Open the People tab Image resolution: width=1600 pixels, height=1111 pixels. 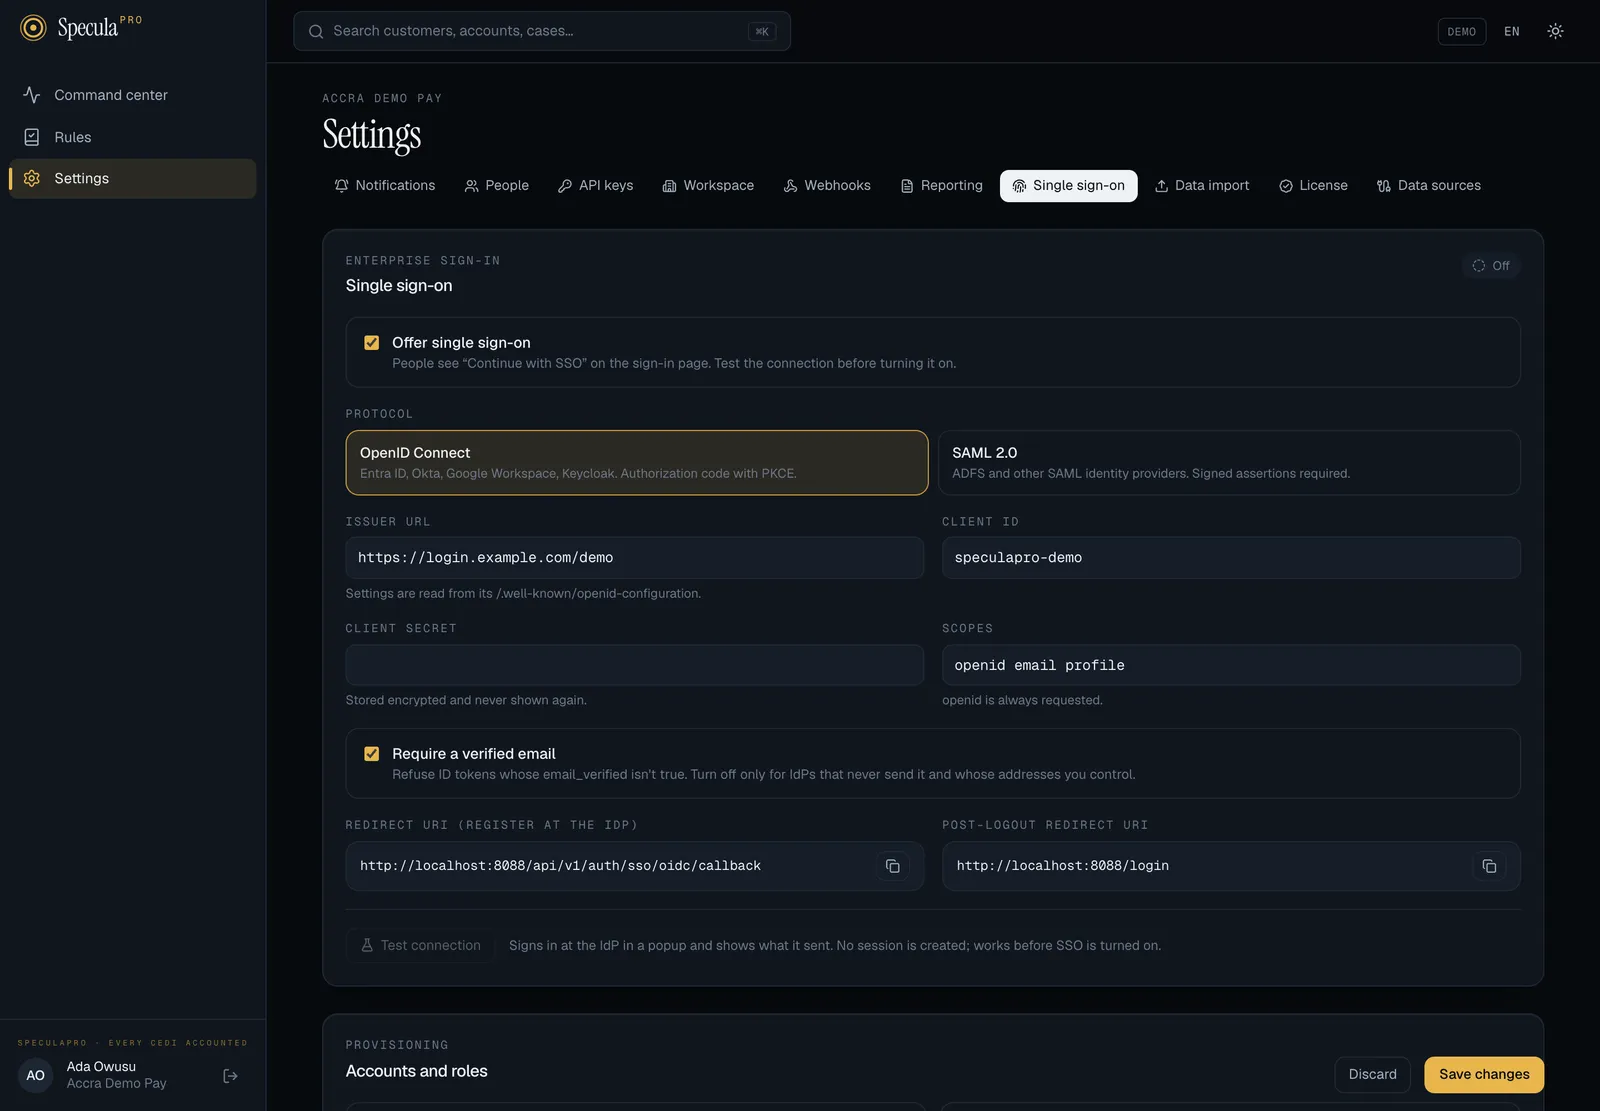pyautogui.click(x=497, y=186)
